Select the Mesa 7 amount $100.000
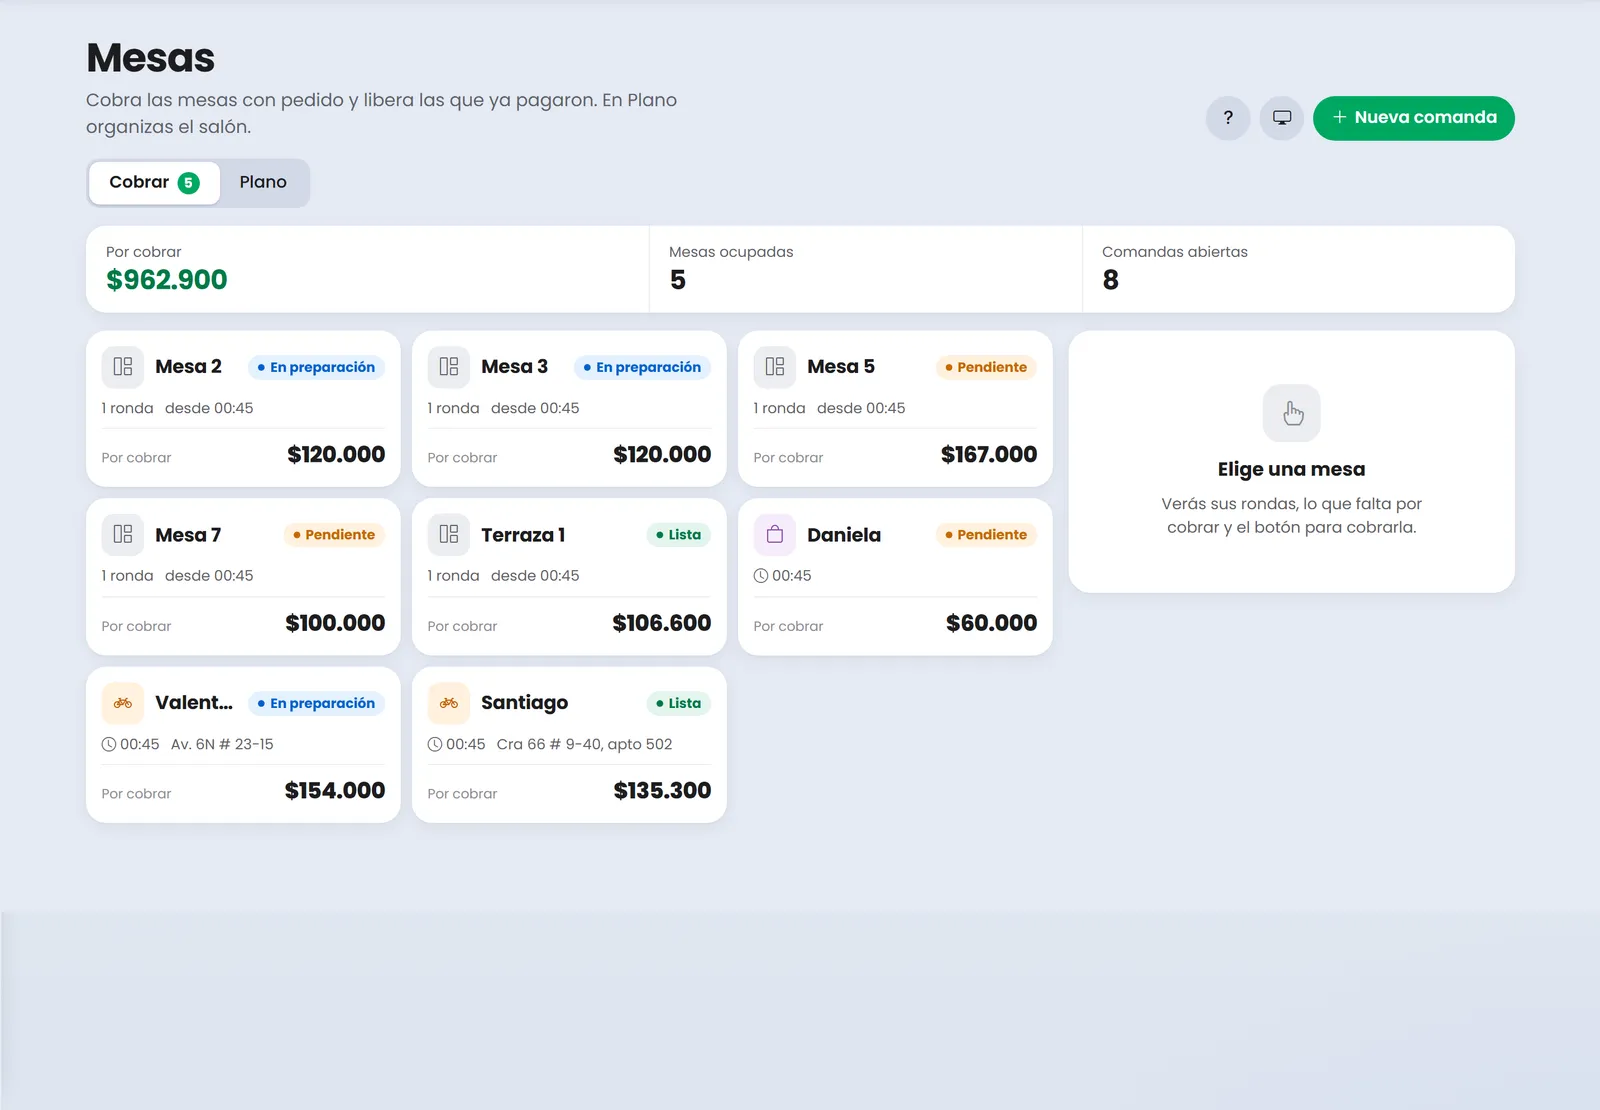The height and width of the screenshot is (1110, 1600). pyautogui.click(x=335, y=623)
